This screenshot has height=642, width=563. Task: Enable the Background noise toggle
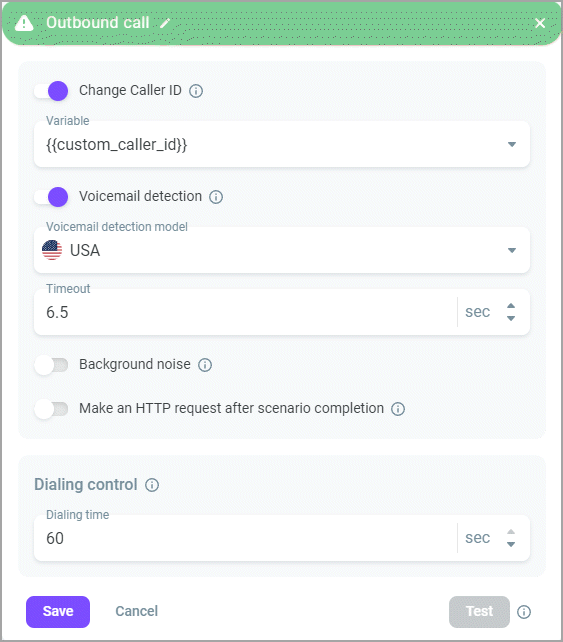(51, 365)
